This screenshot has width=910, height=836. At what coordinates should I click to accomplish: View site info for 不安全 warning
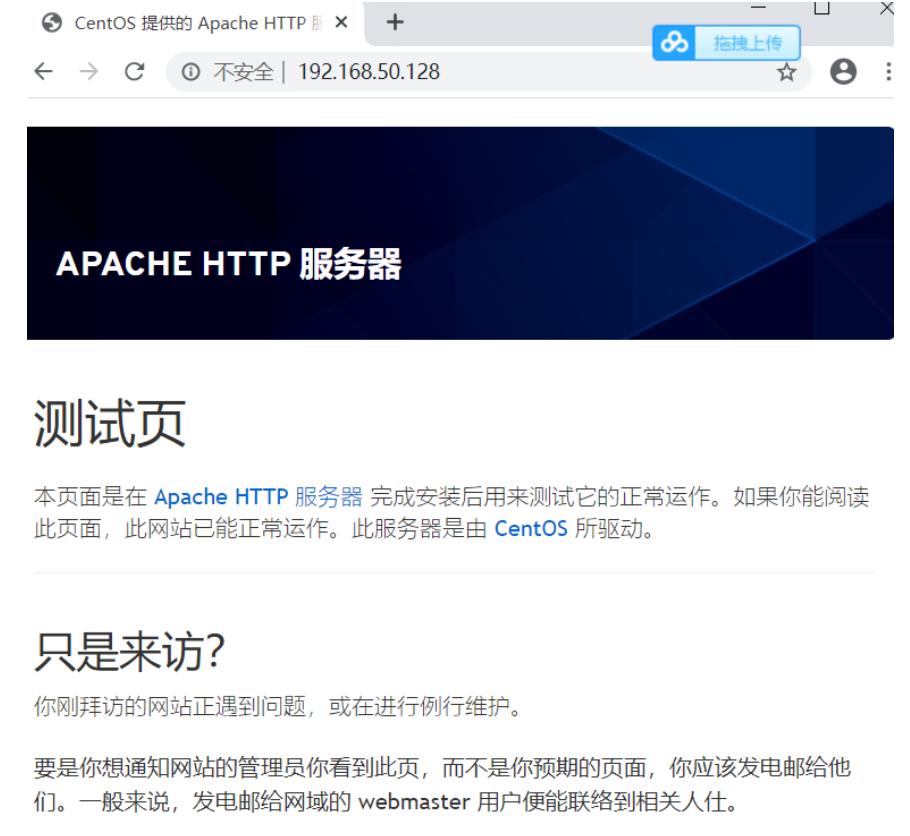coord(190,72)
